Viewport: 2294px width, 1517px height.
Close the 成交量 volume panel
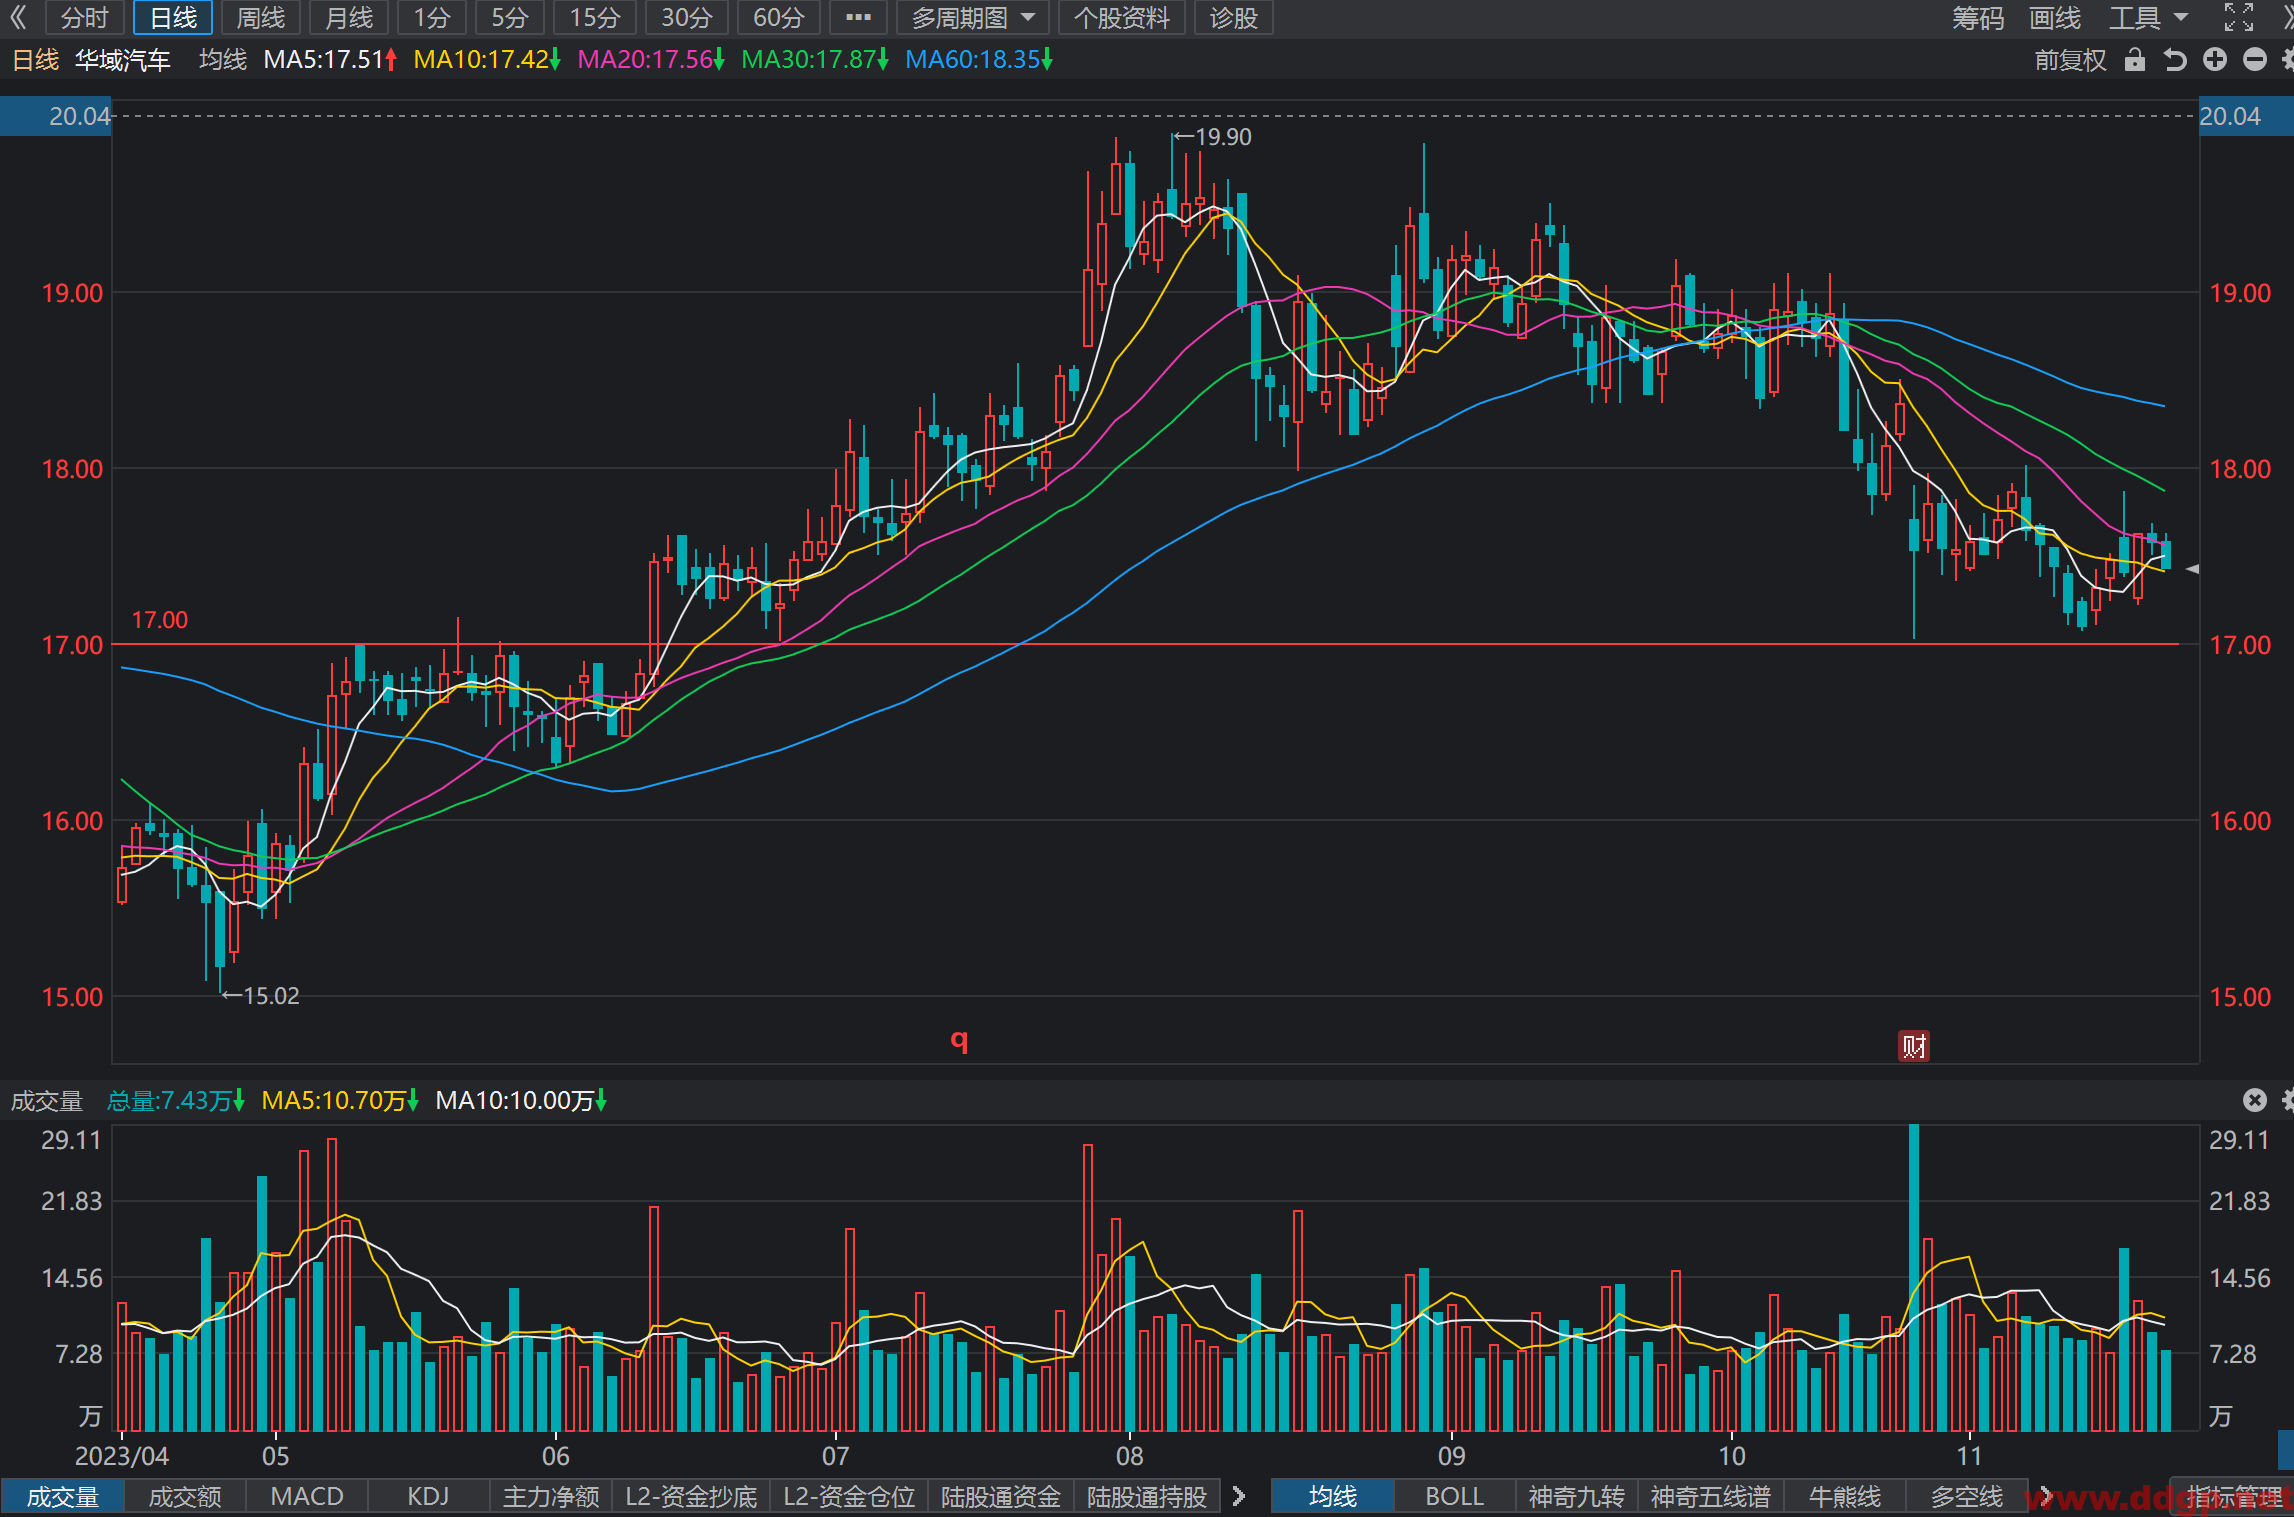(x=2254, y=1100)
